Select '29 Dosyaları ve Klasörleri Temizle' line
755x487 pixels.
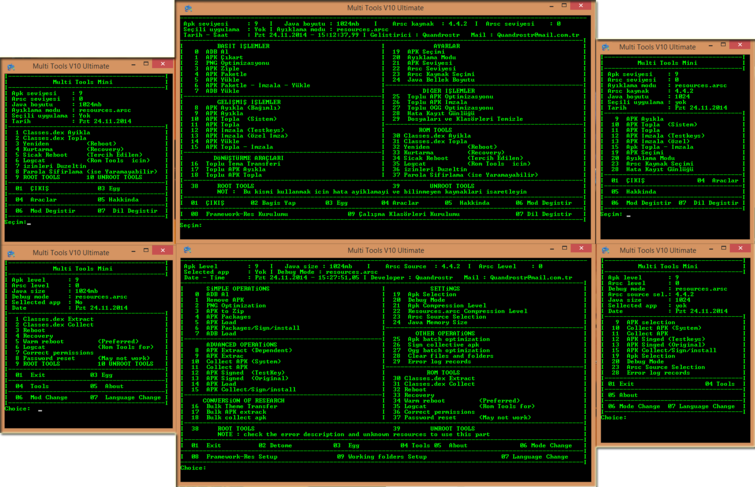(457, 119)
